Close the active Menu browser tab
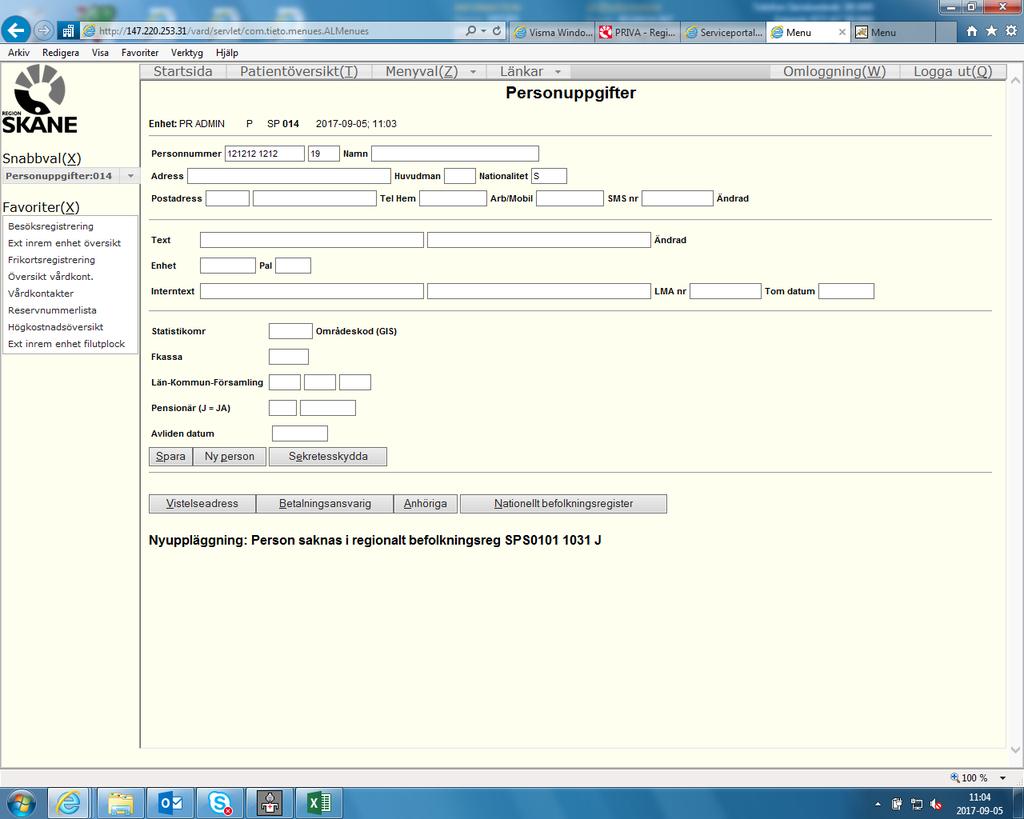 [842, 32]
